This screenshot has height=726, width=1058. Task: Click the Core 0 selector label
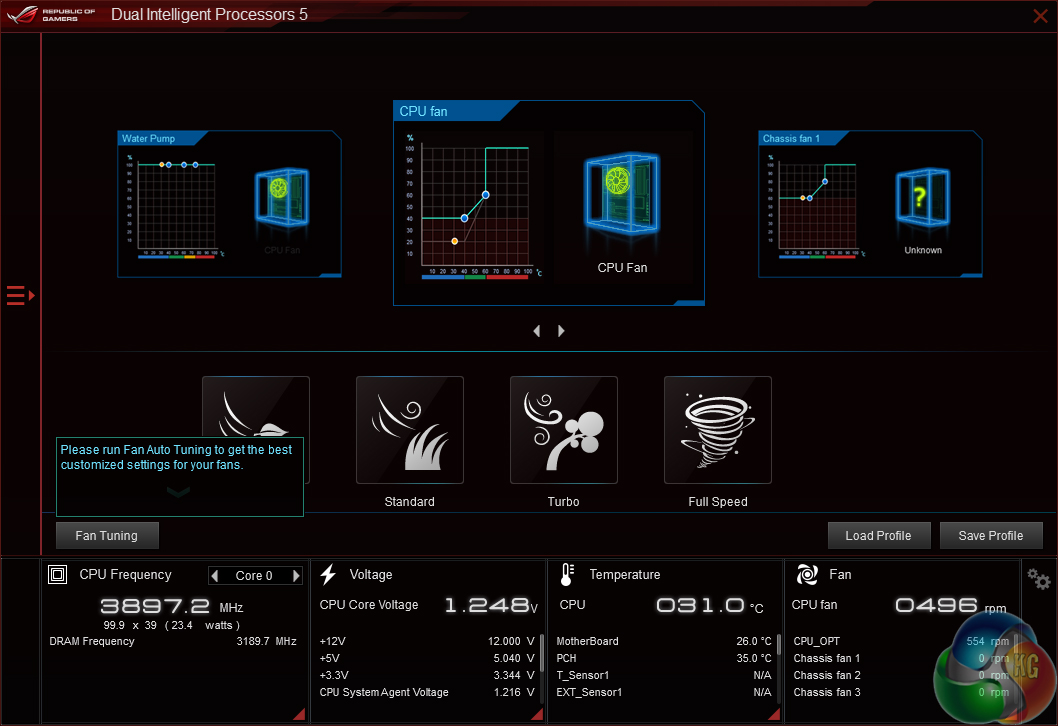coord(254,576)
